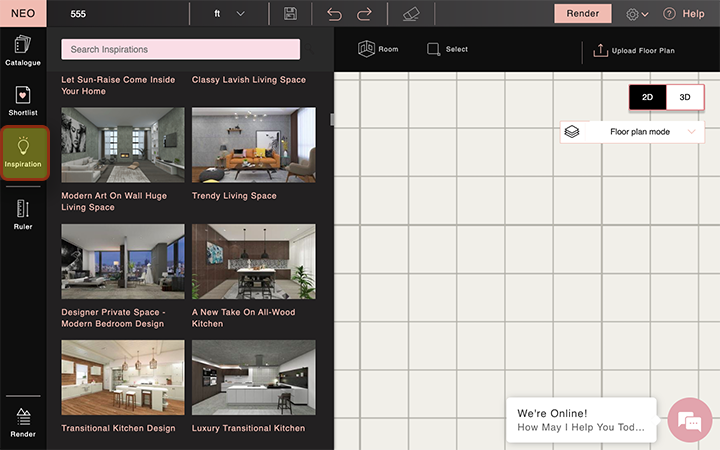The width and height of the screenshot is (720, 450).
Task: Open the Shortlist heart icon
Action: 23,95
